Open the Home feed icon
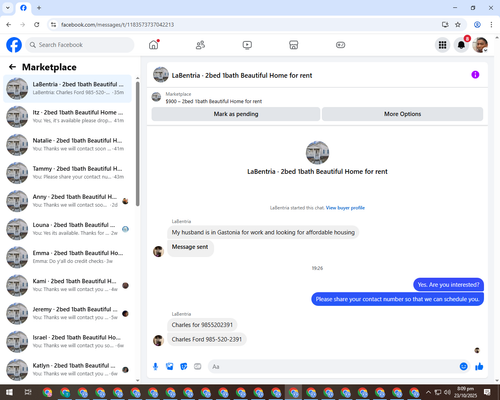 tap(154, 45)
